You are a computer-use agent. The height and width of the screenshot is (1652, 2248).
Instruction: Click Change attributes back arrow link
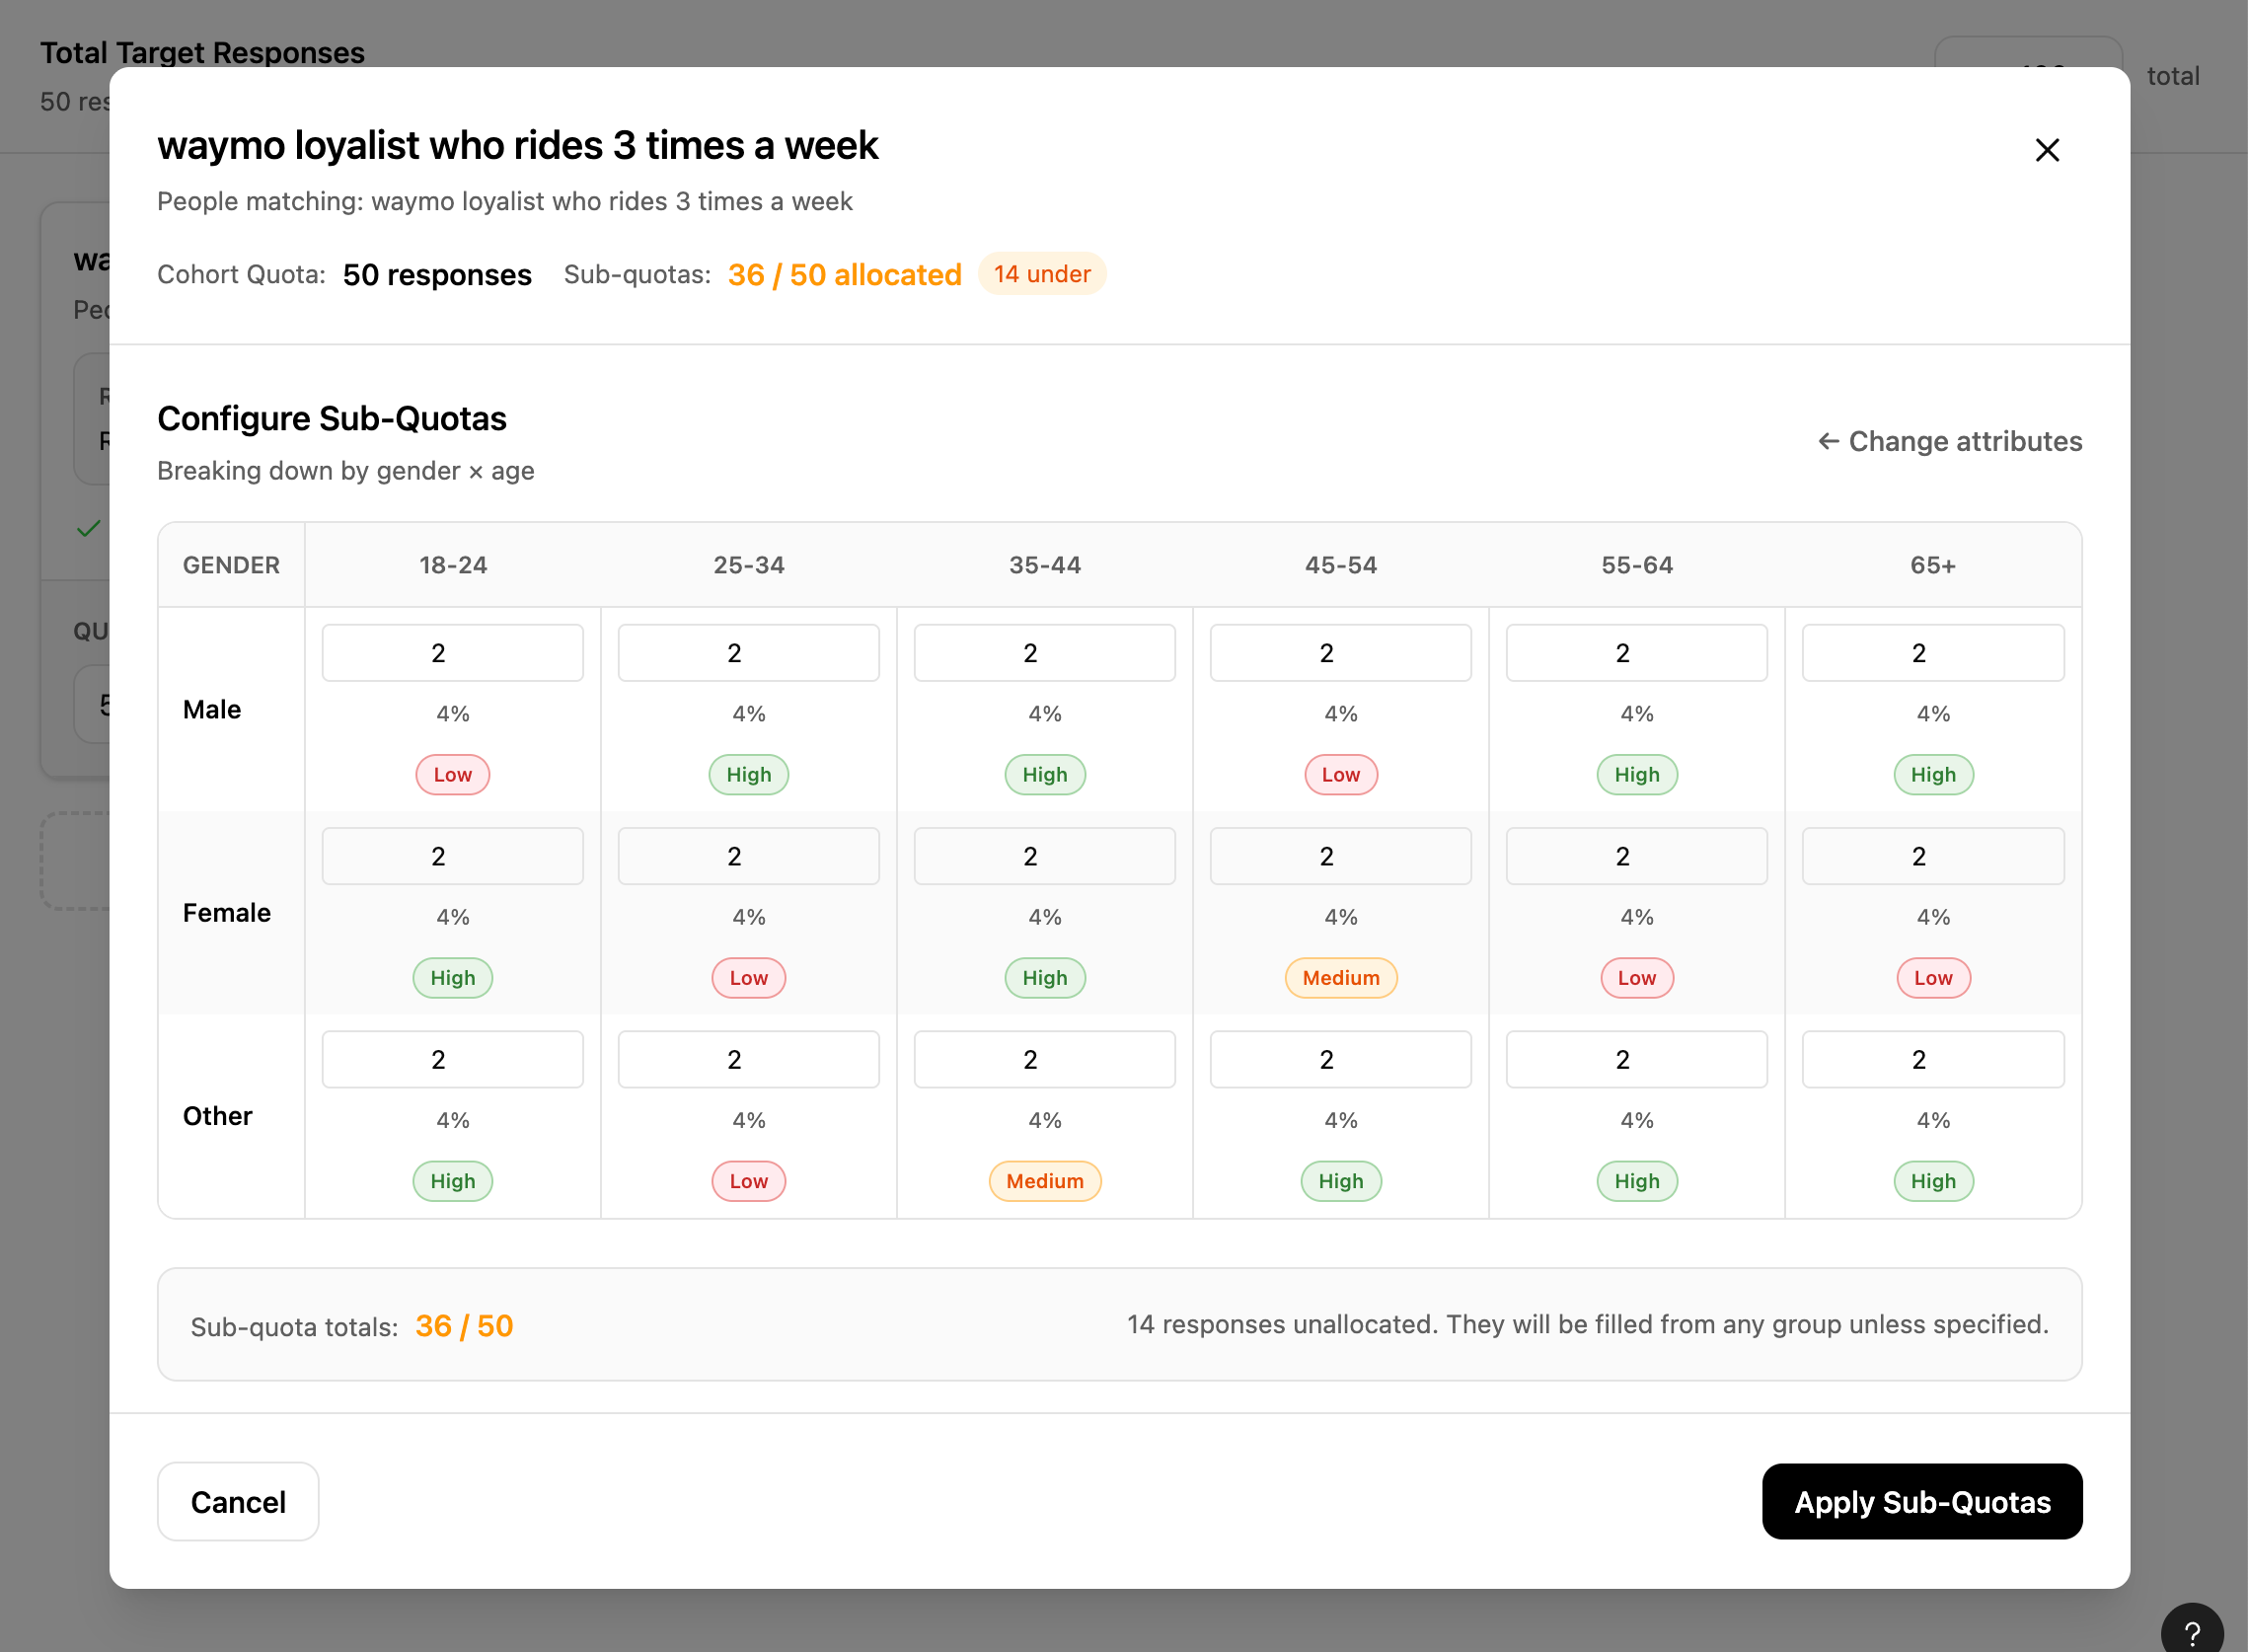click(1949, 441)
